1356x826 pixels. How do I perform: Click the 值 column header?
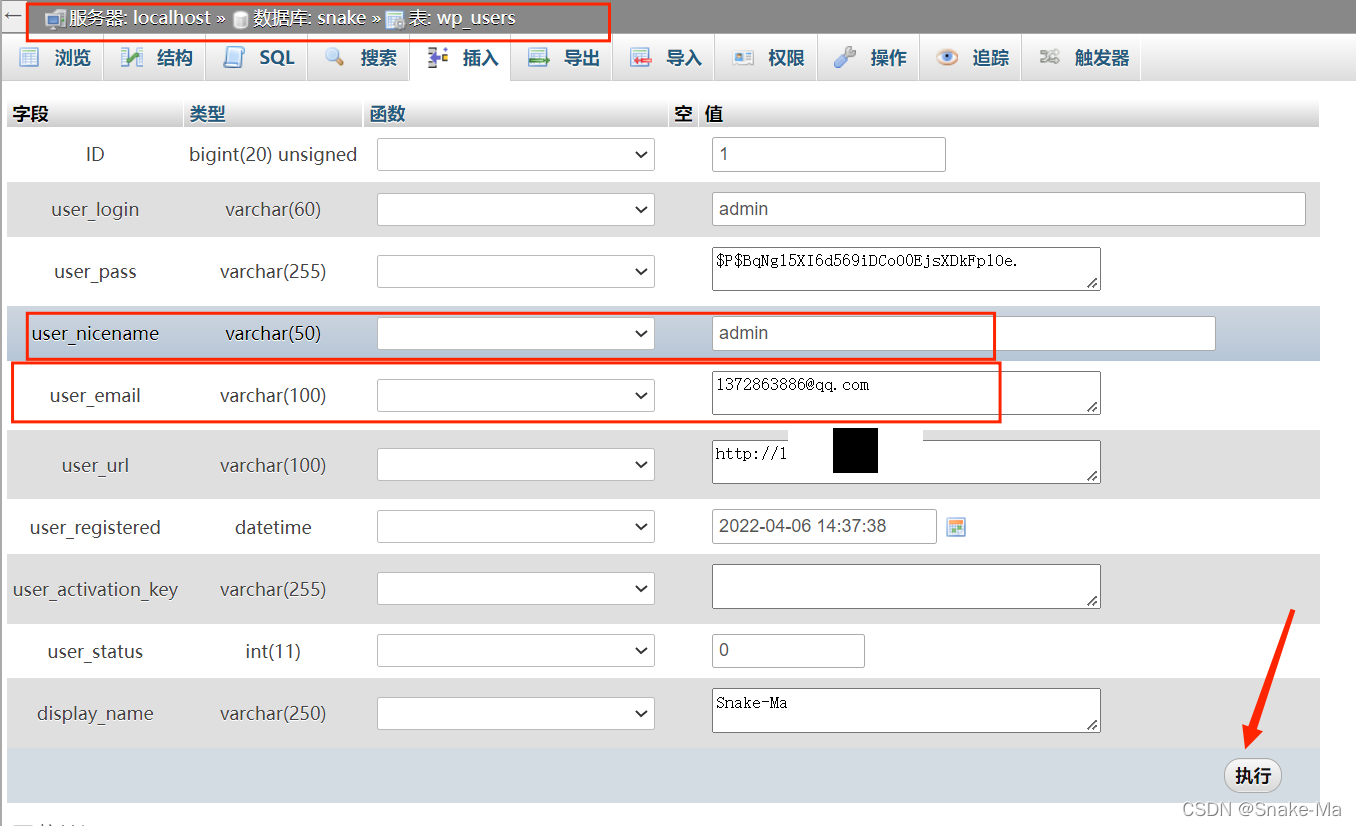(x=714, y=114)
